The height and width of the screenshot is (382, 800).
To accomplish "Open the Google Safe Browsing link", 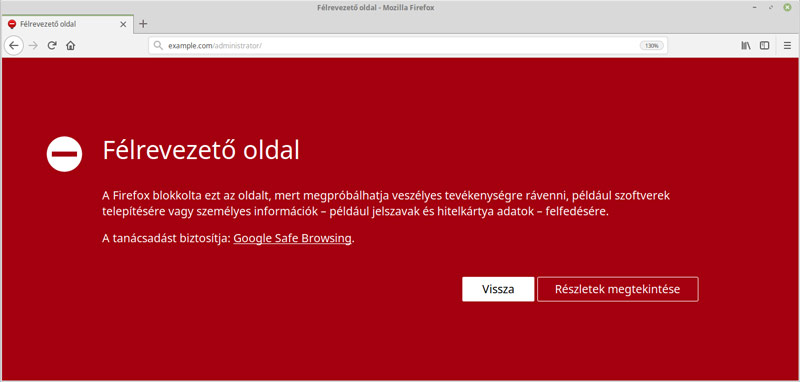I will (292, 238).
